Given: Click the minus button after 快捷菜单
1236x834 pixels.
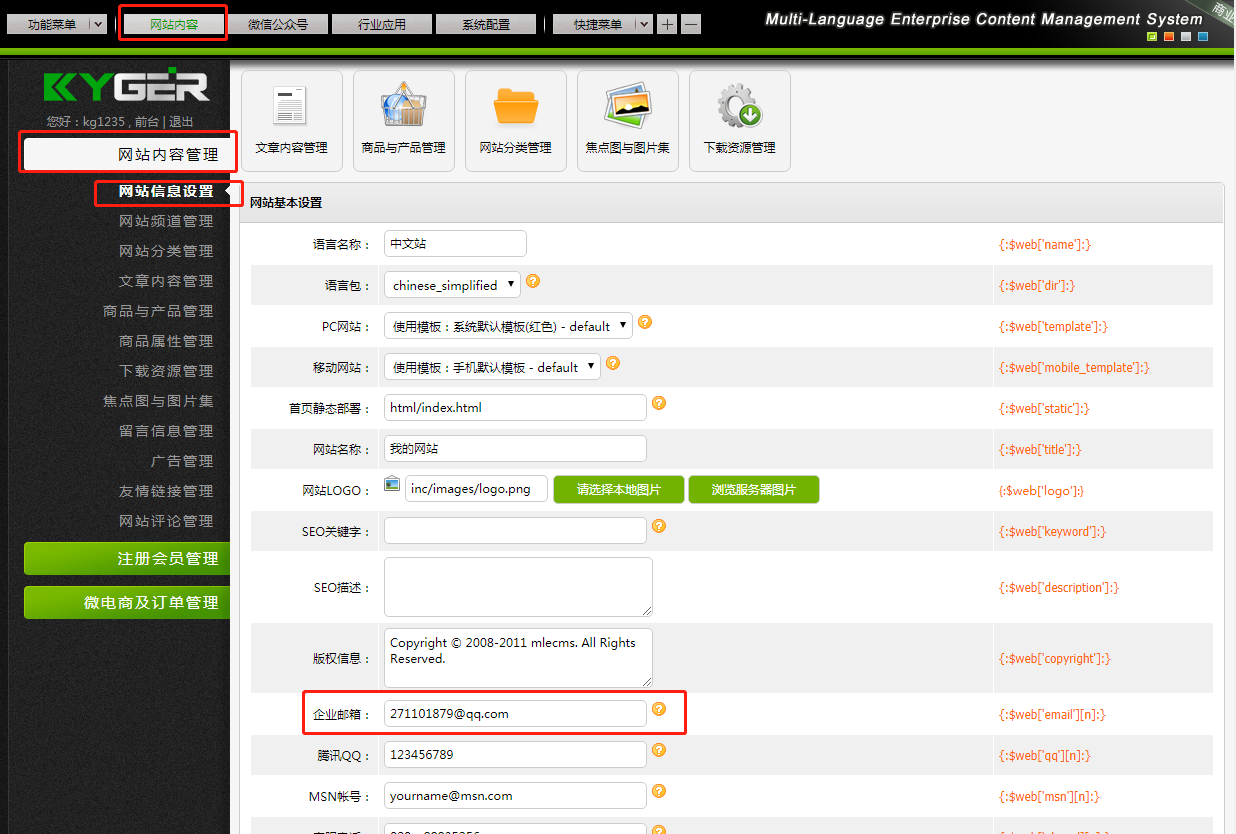Looking at the screenshot, I should (691, 24).
